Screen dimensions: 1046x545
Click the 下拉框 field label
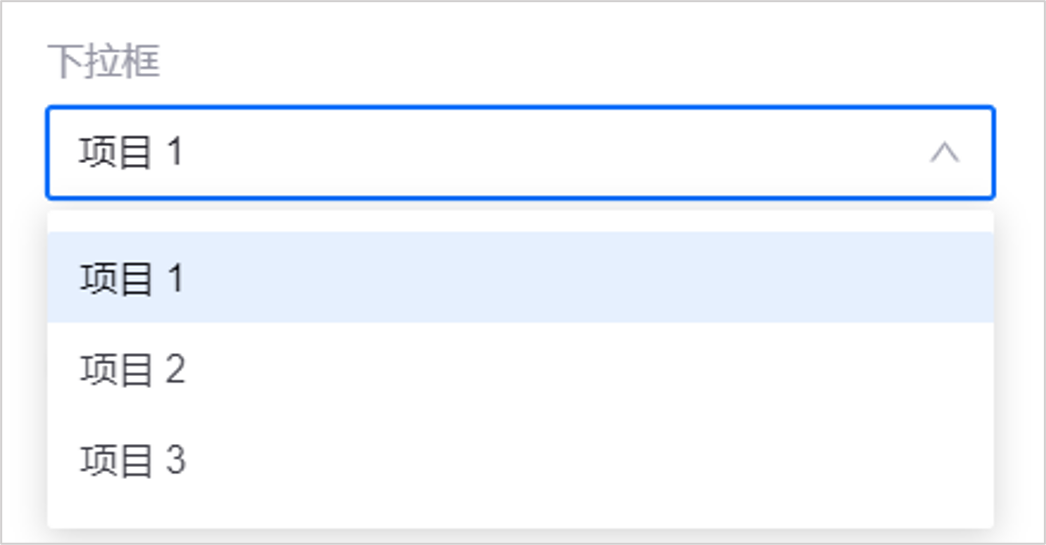pyautogui.click(x=104, y=63)
